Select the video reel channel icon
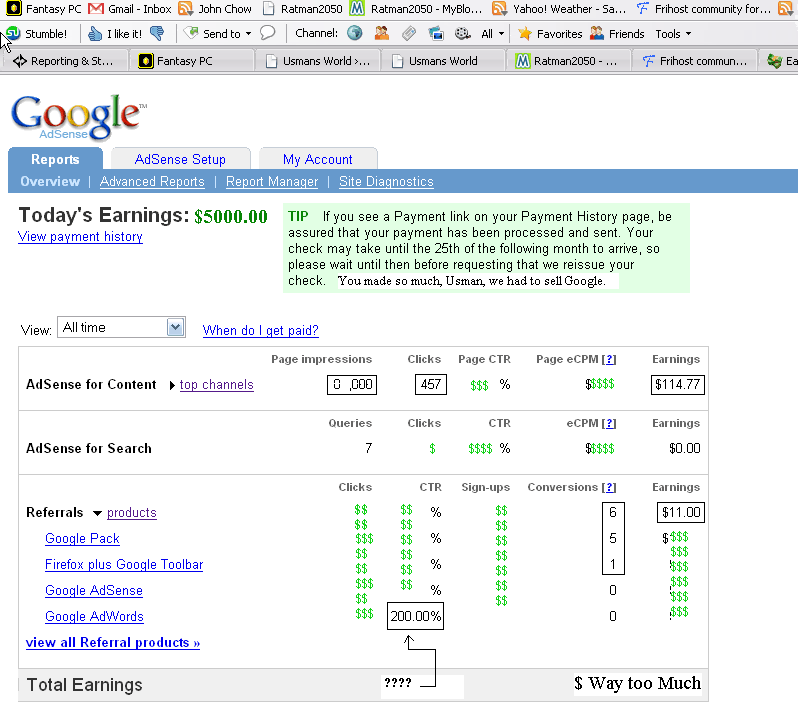Viewport: 798px width, 711px height. (x=463, y=34)
